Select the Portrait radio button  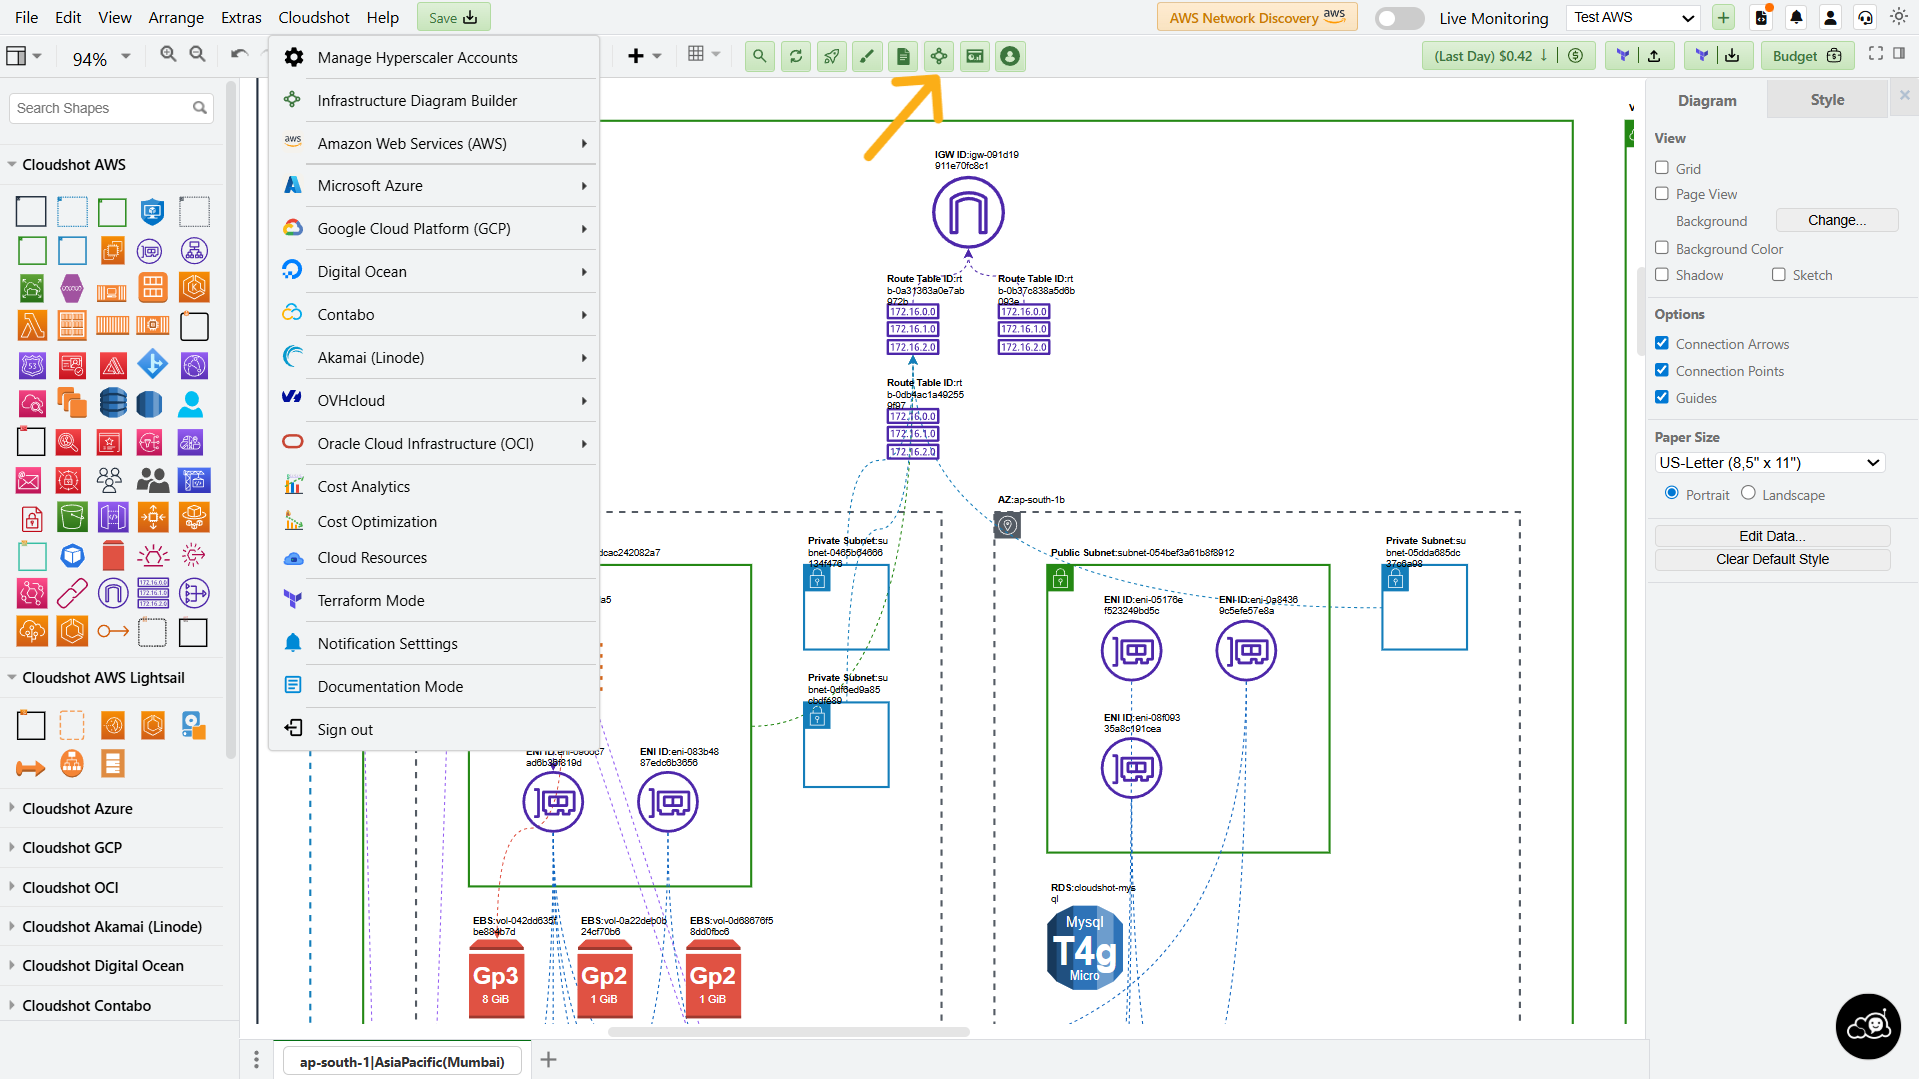coord(1672,493)
